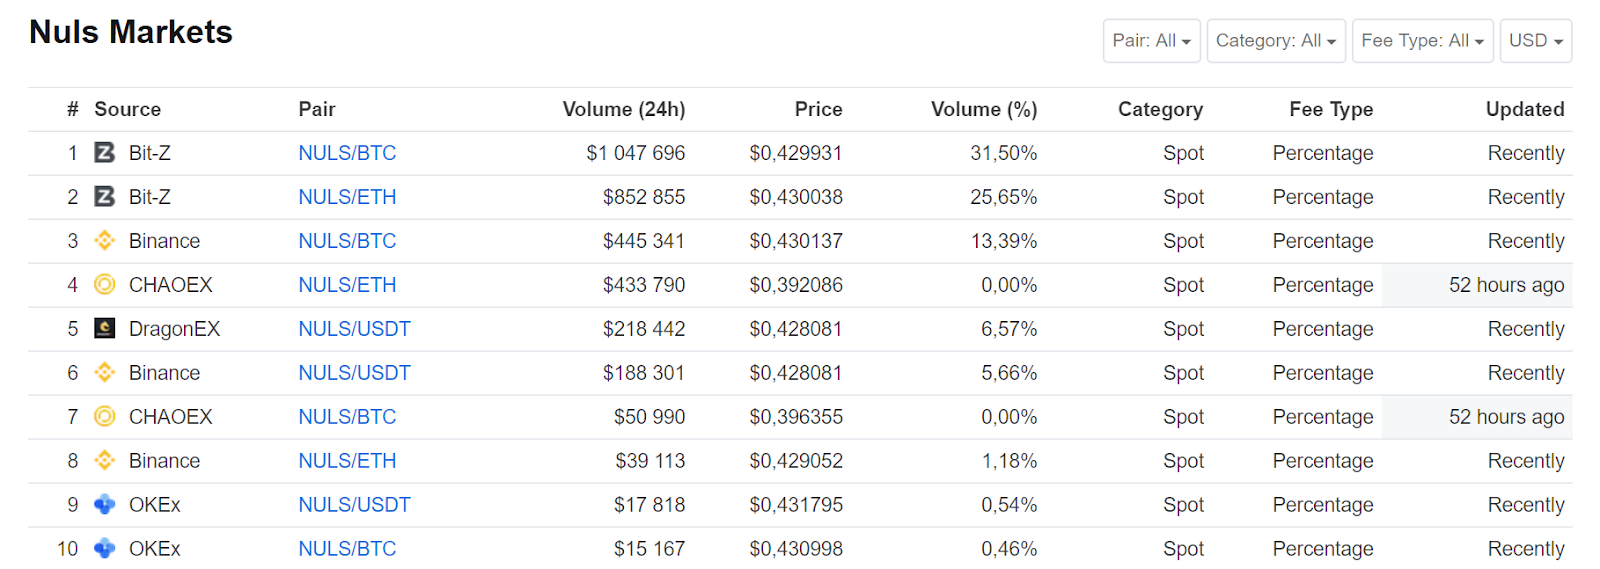Open the Fee Type: All dropdown
This screenshot has height=569, width=1600.
click(x=1422, y=41)
